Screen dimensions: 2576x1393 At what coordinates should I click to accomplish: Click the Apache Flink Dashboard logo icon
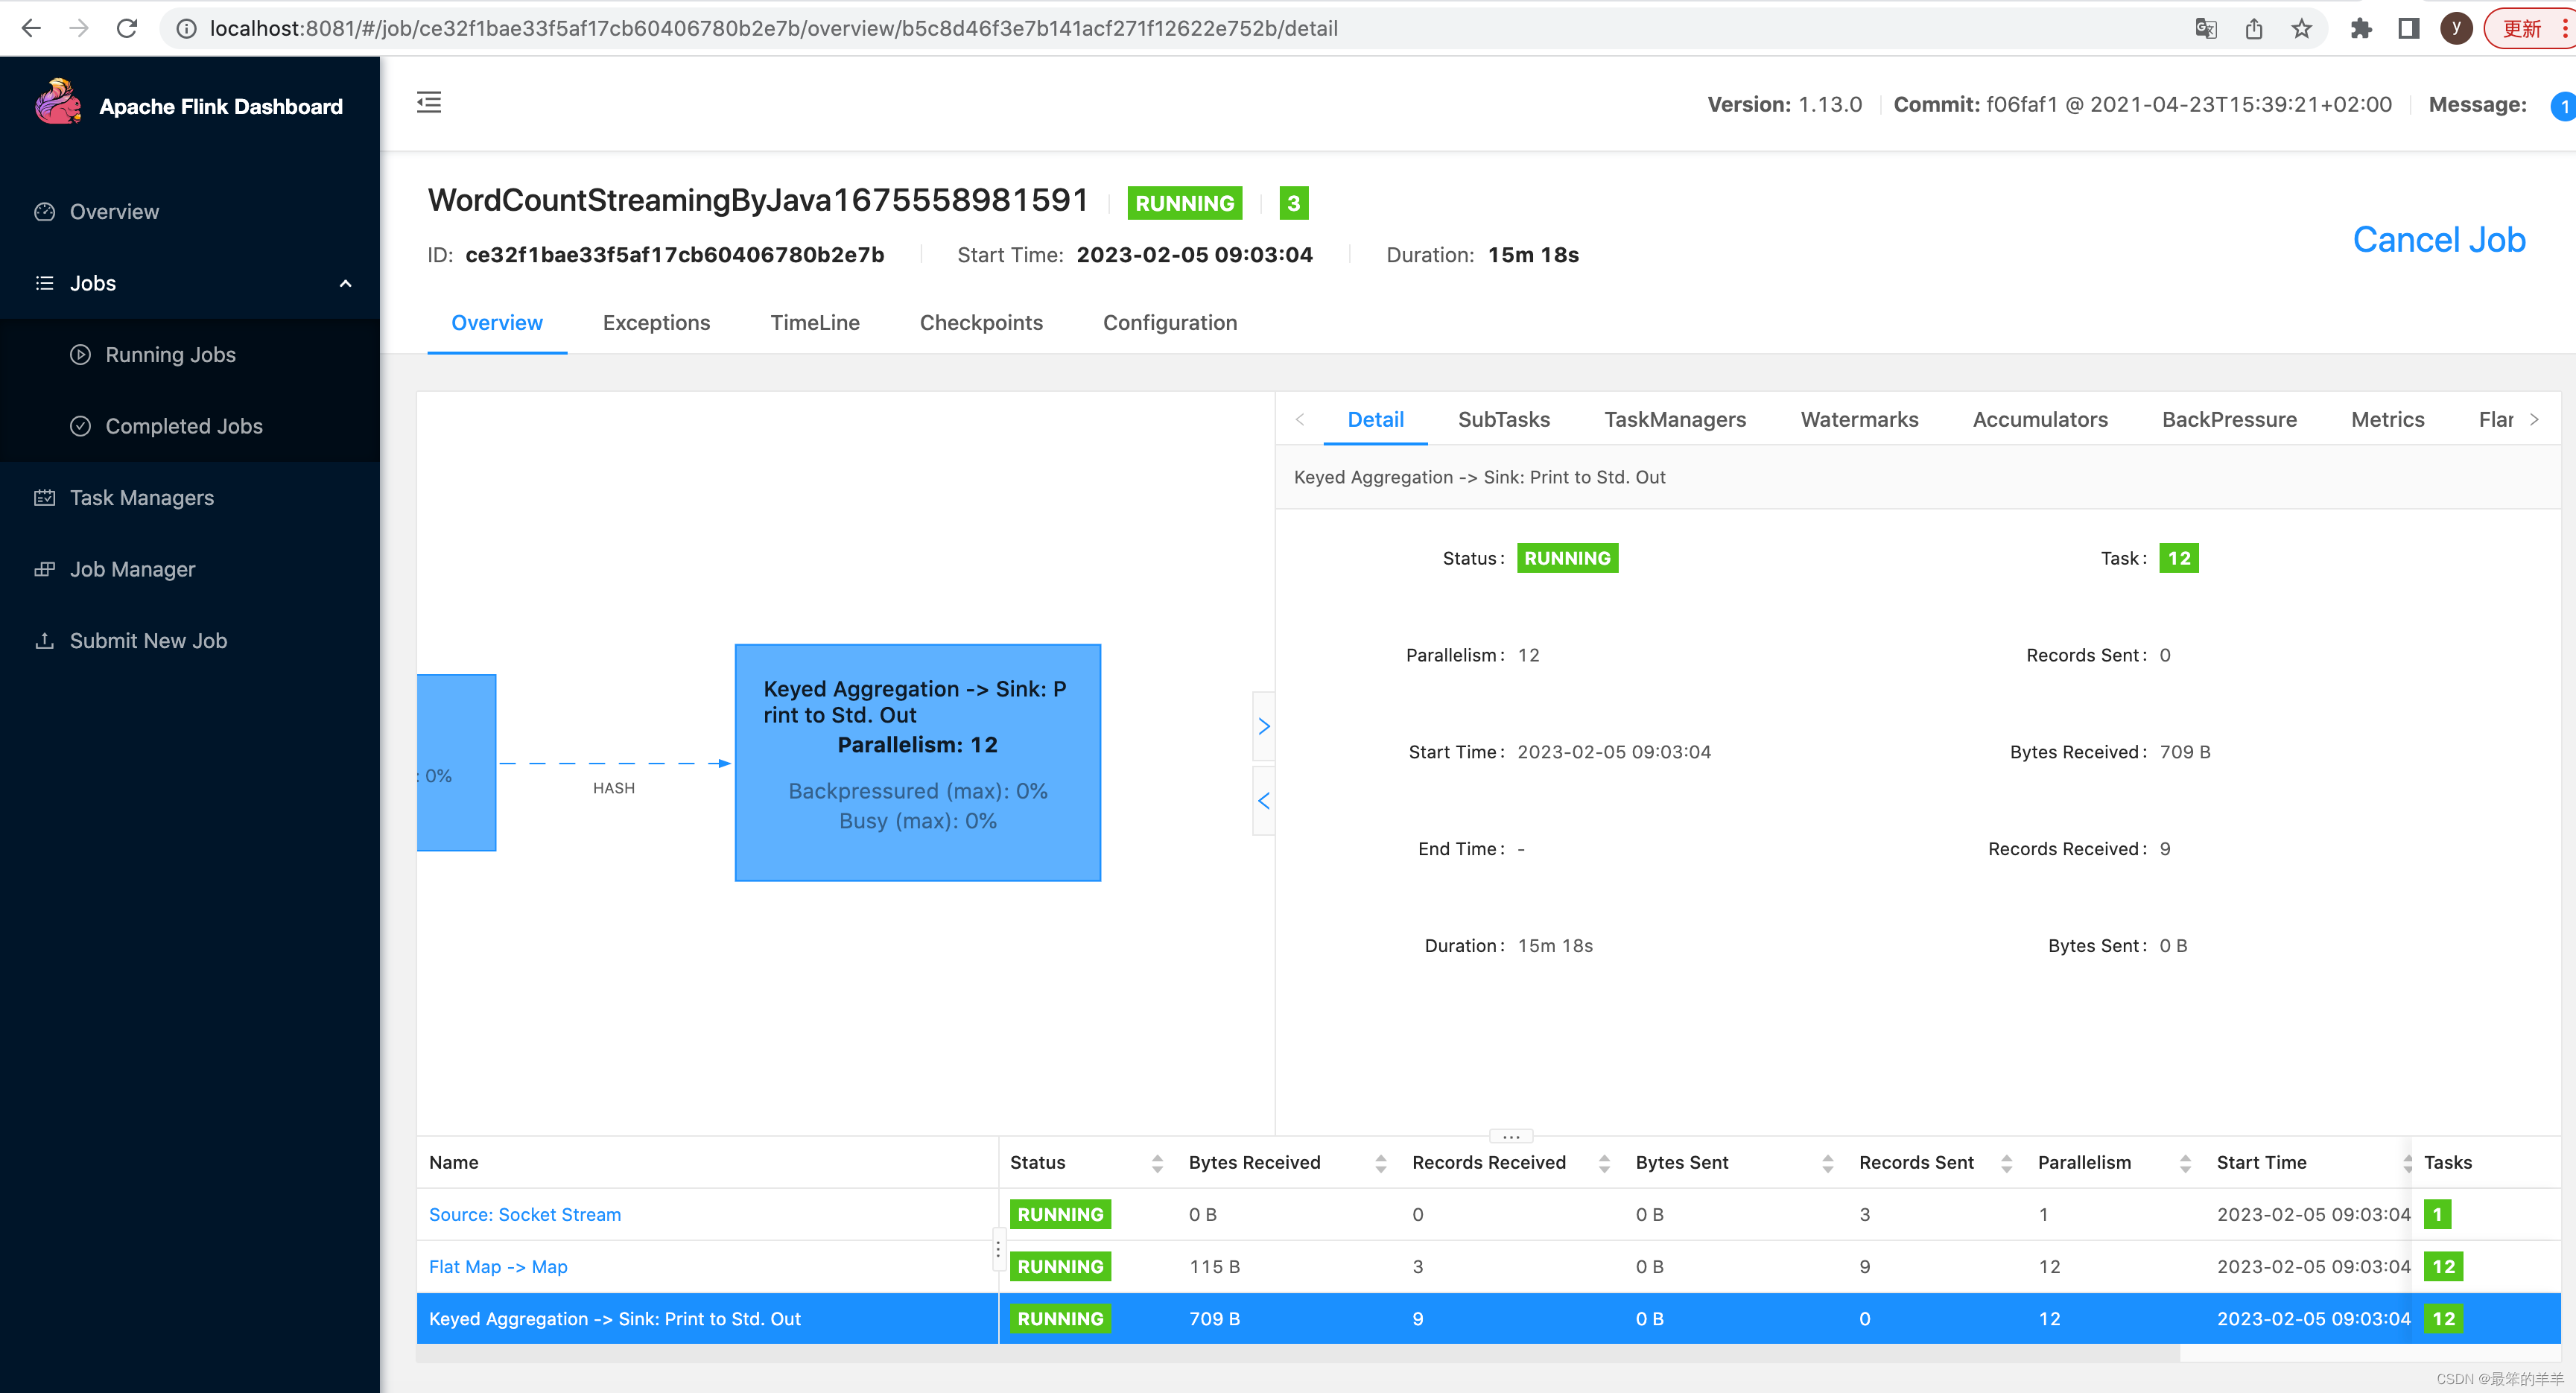(60, 104)
